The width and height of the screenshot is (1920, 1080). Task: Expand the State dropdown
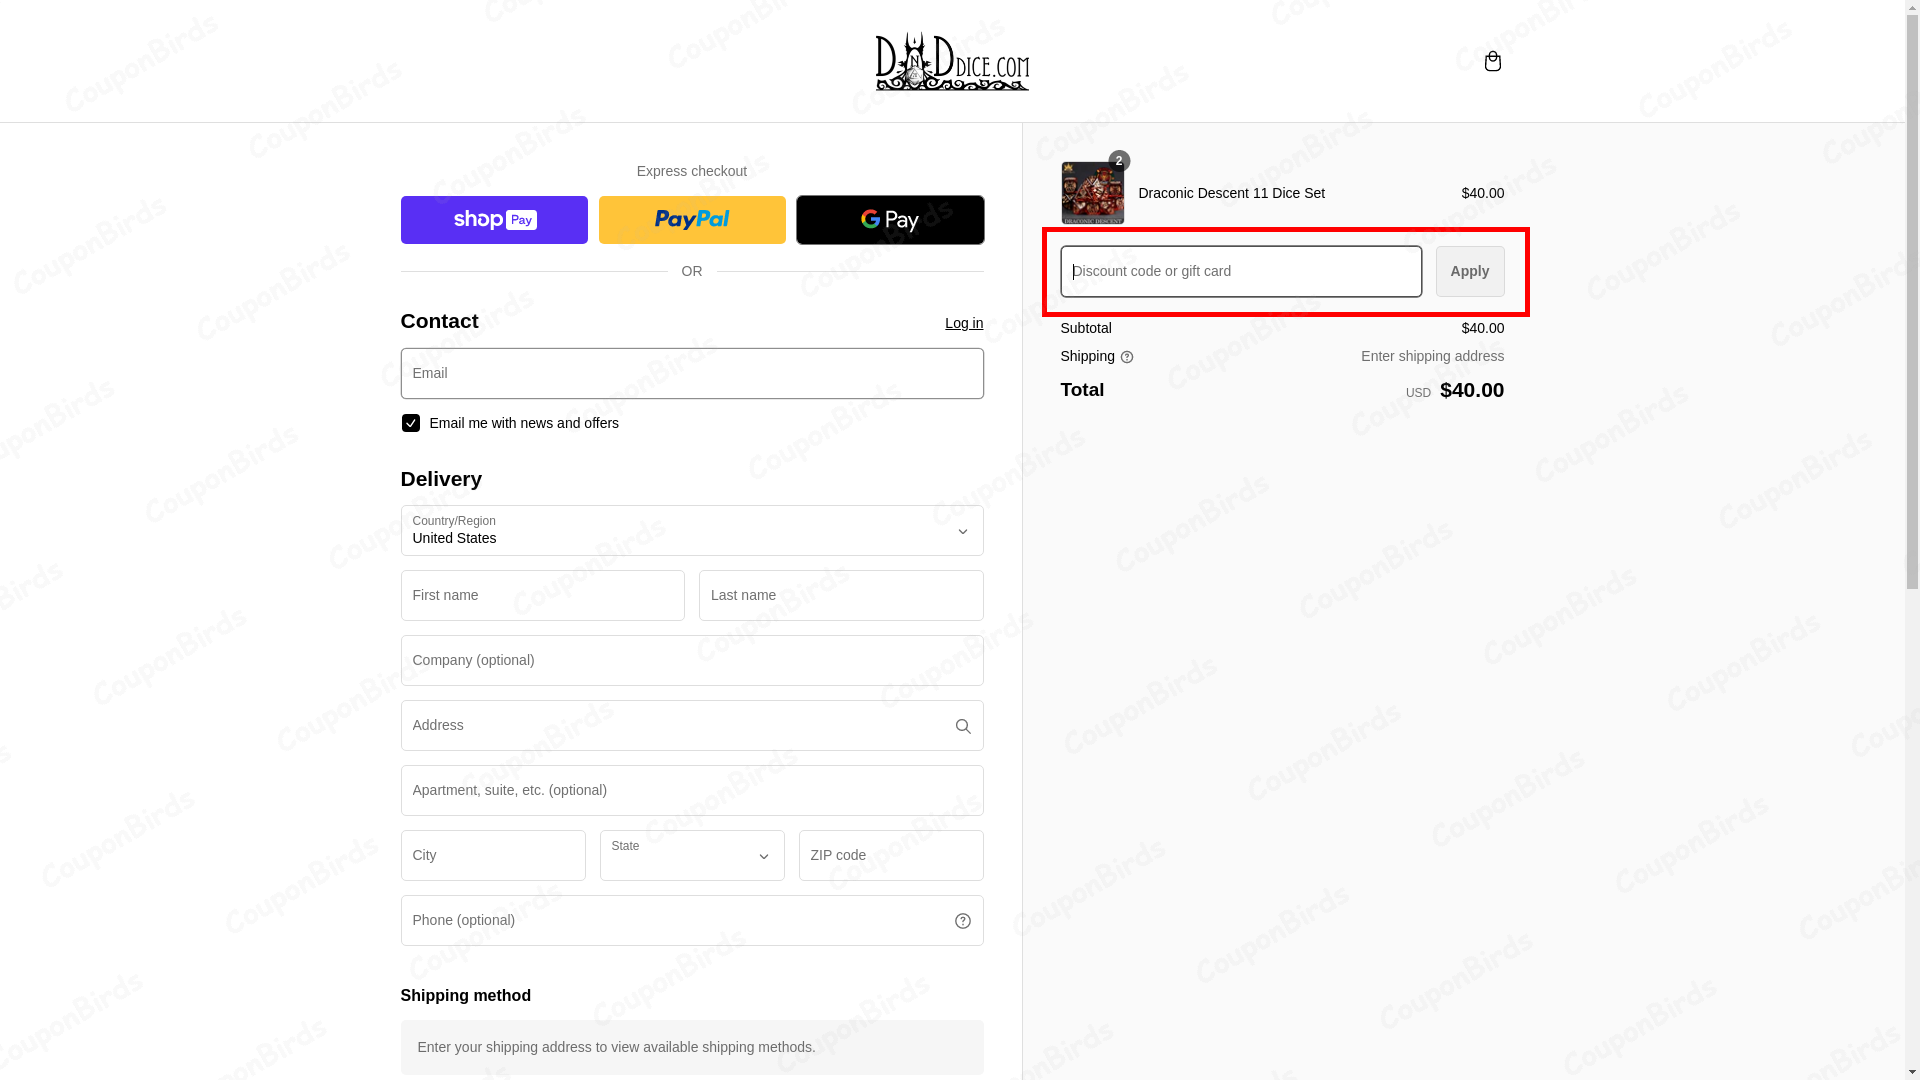tap(691, 855)
